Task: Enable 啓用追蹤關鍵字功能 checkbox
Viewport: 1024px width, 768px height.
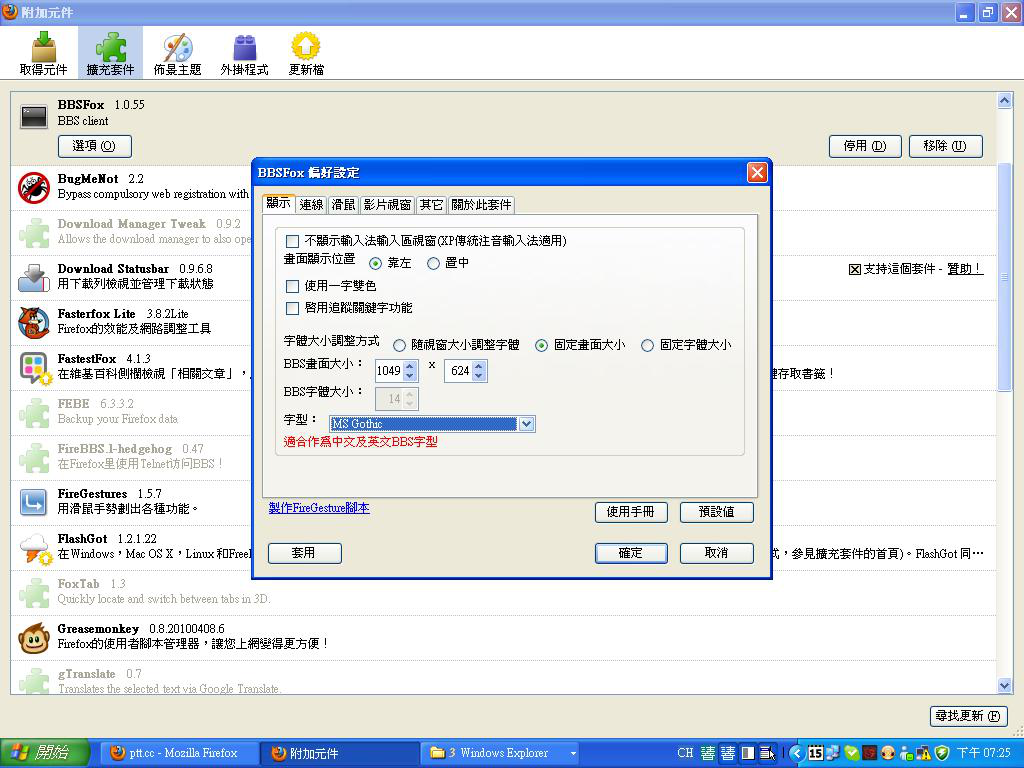Action: (293, 308)
